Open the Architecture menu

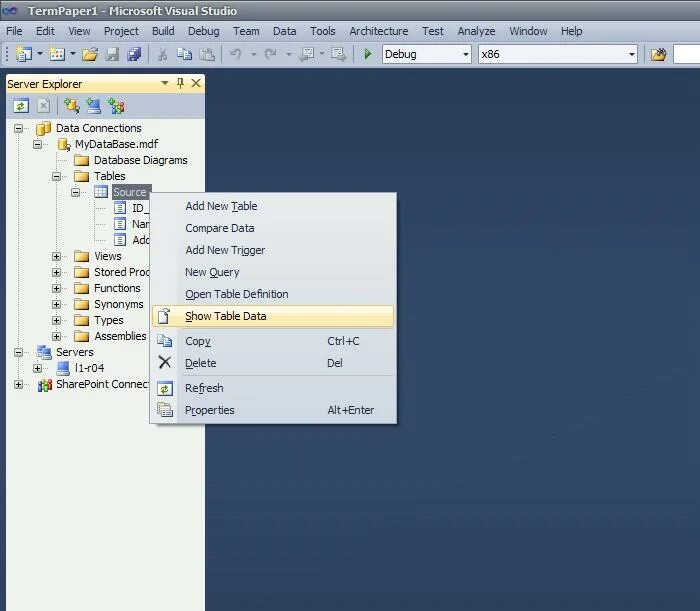click(x=379, y=31)
